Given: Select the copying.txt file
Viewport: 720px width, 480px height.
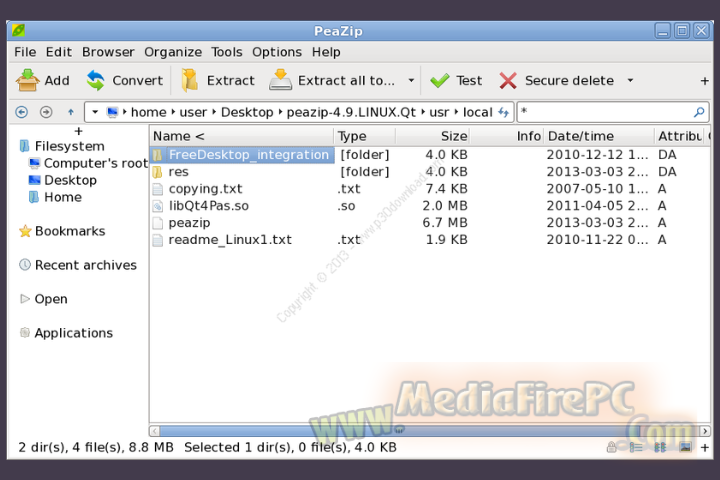Looking at the screenshot, I should coord(205,189).
